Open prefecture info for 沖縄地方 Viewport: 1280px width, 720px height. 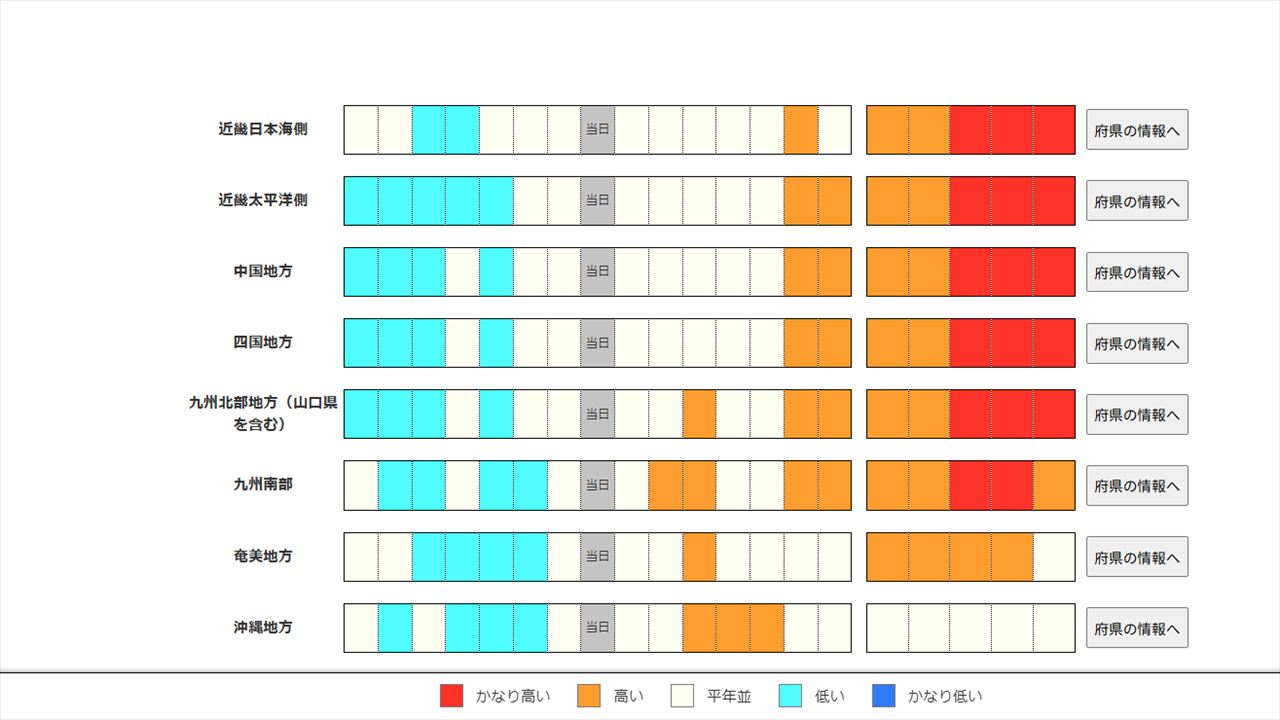click(x=1137, y=628)
